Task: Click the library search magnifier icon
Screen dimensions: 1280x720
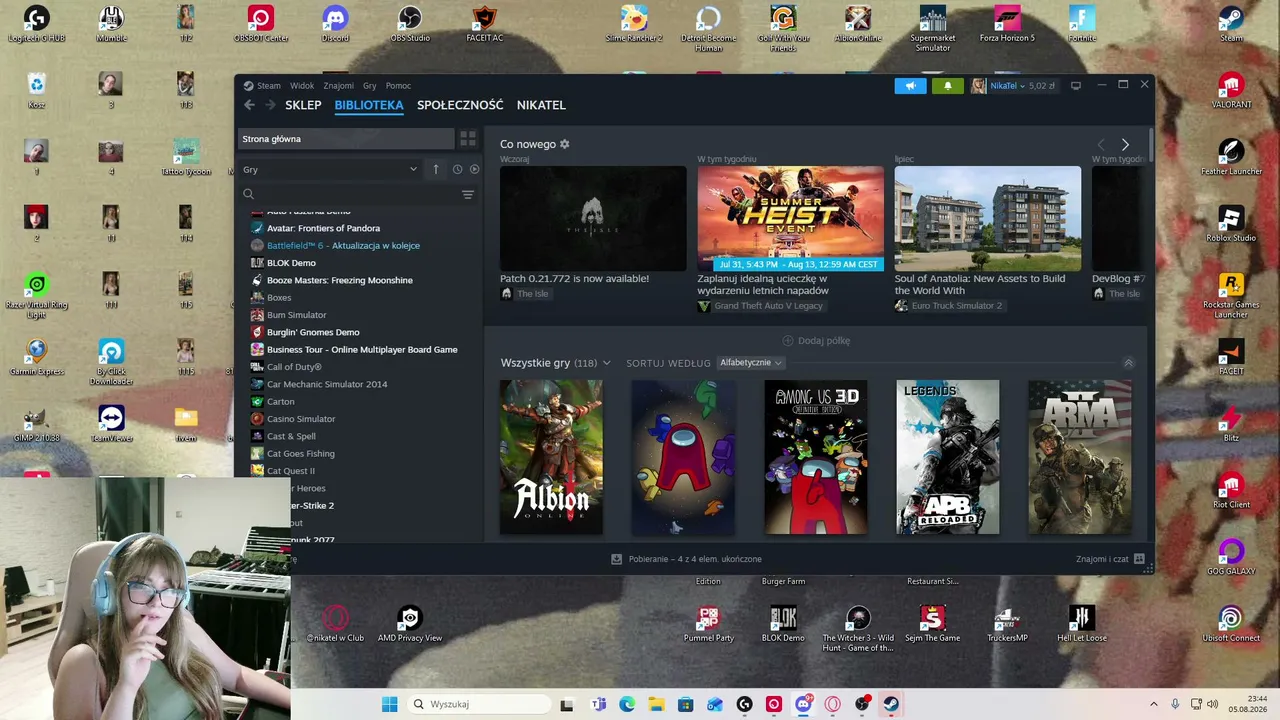Action: [249, 195]
